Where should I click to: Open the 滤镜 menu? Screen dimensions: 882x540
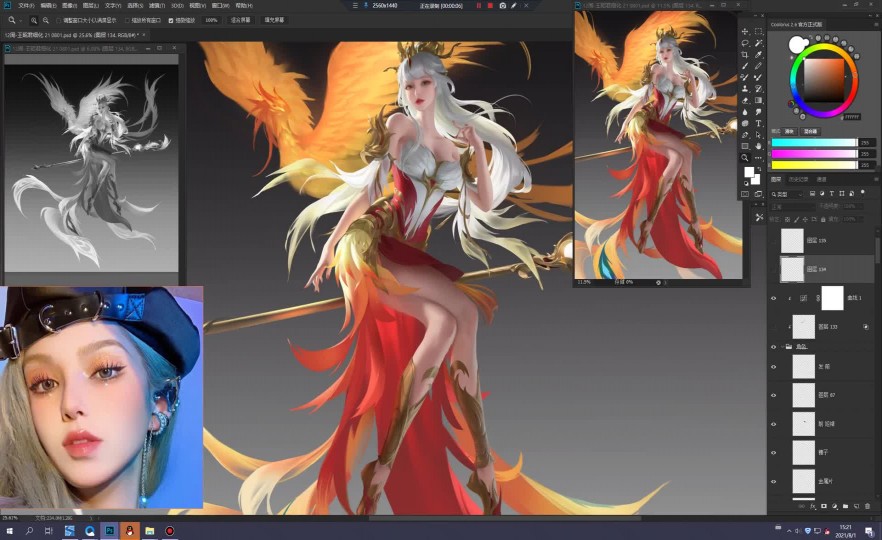156,6
